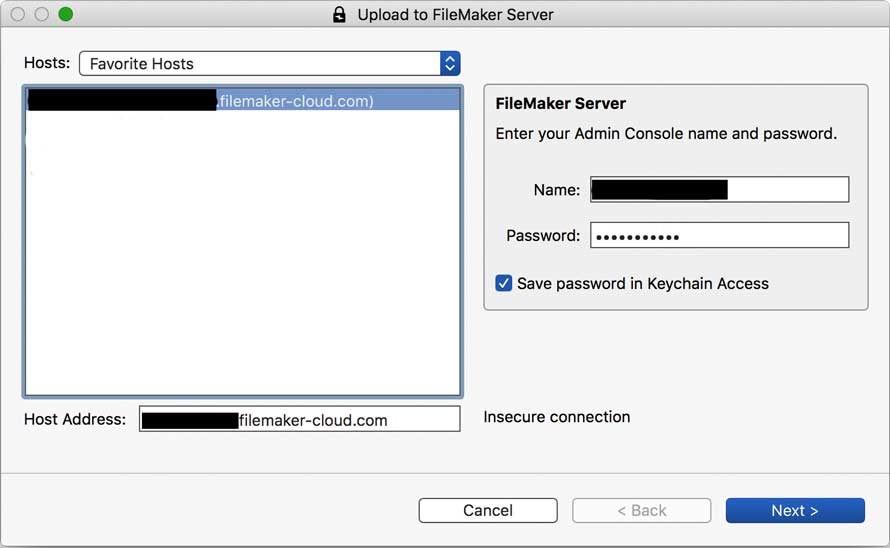Click the Admin Console Name field
890x548 pixels.
pyautogui.click(x=719, y=190)
